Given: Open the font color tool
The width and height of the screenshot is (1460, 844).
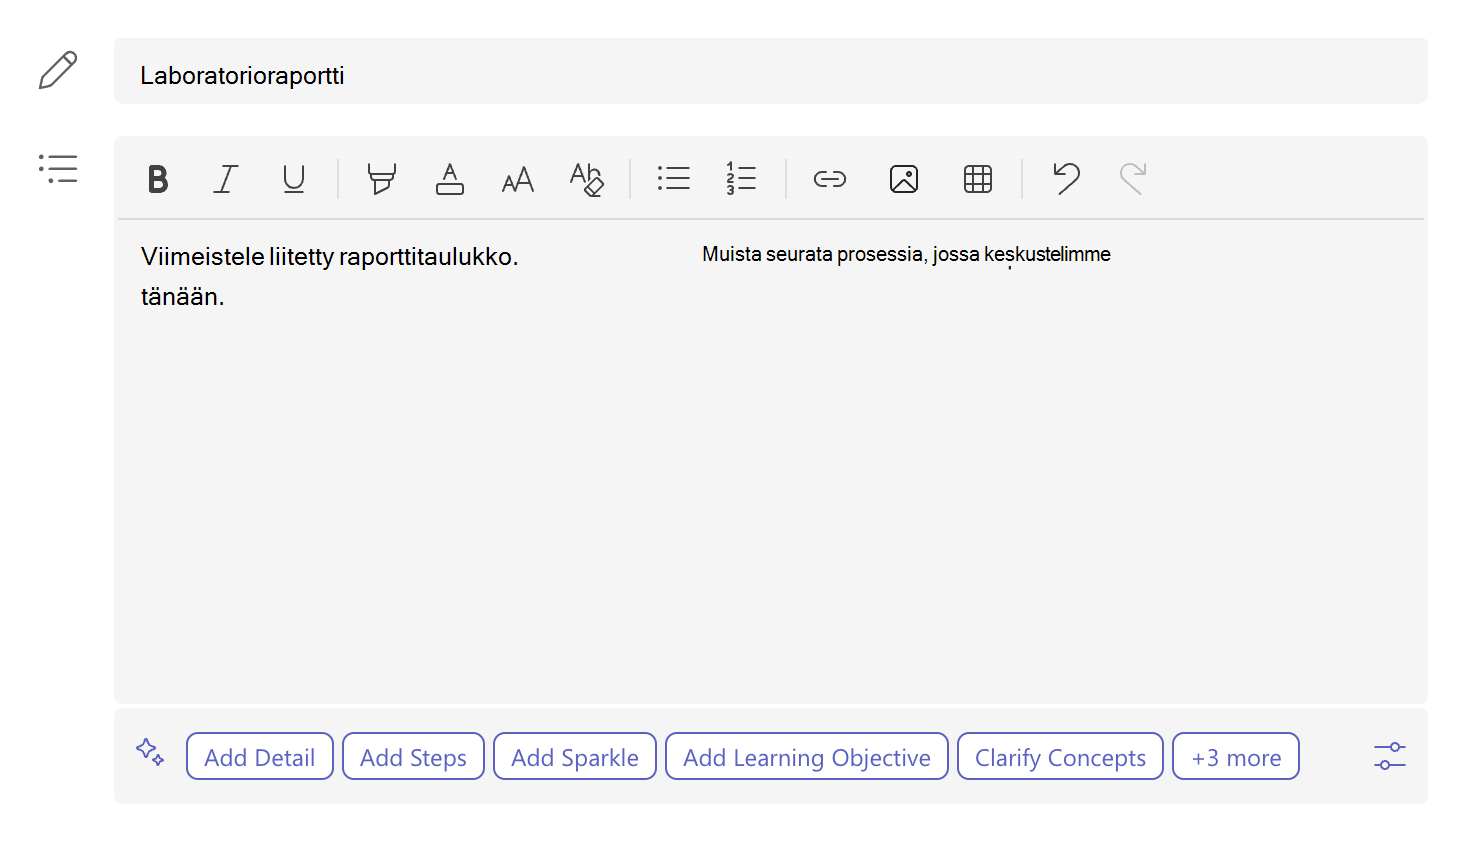Looking at the screenshot, I should pos(450,179).
